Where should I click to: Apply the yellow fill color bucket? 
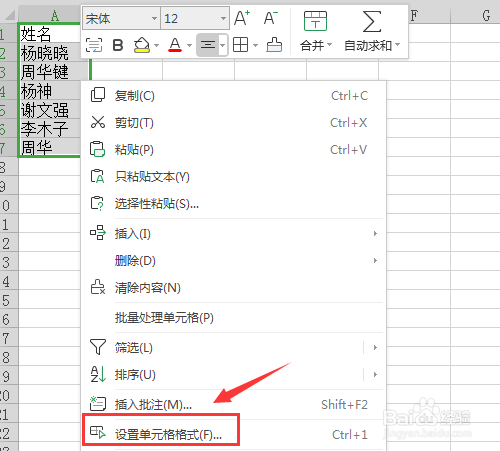[x=141, y=45]
